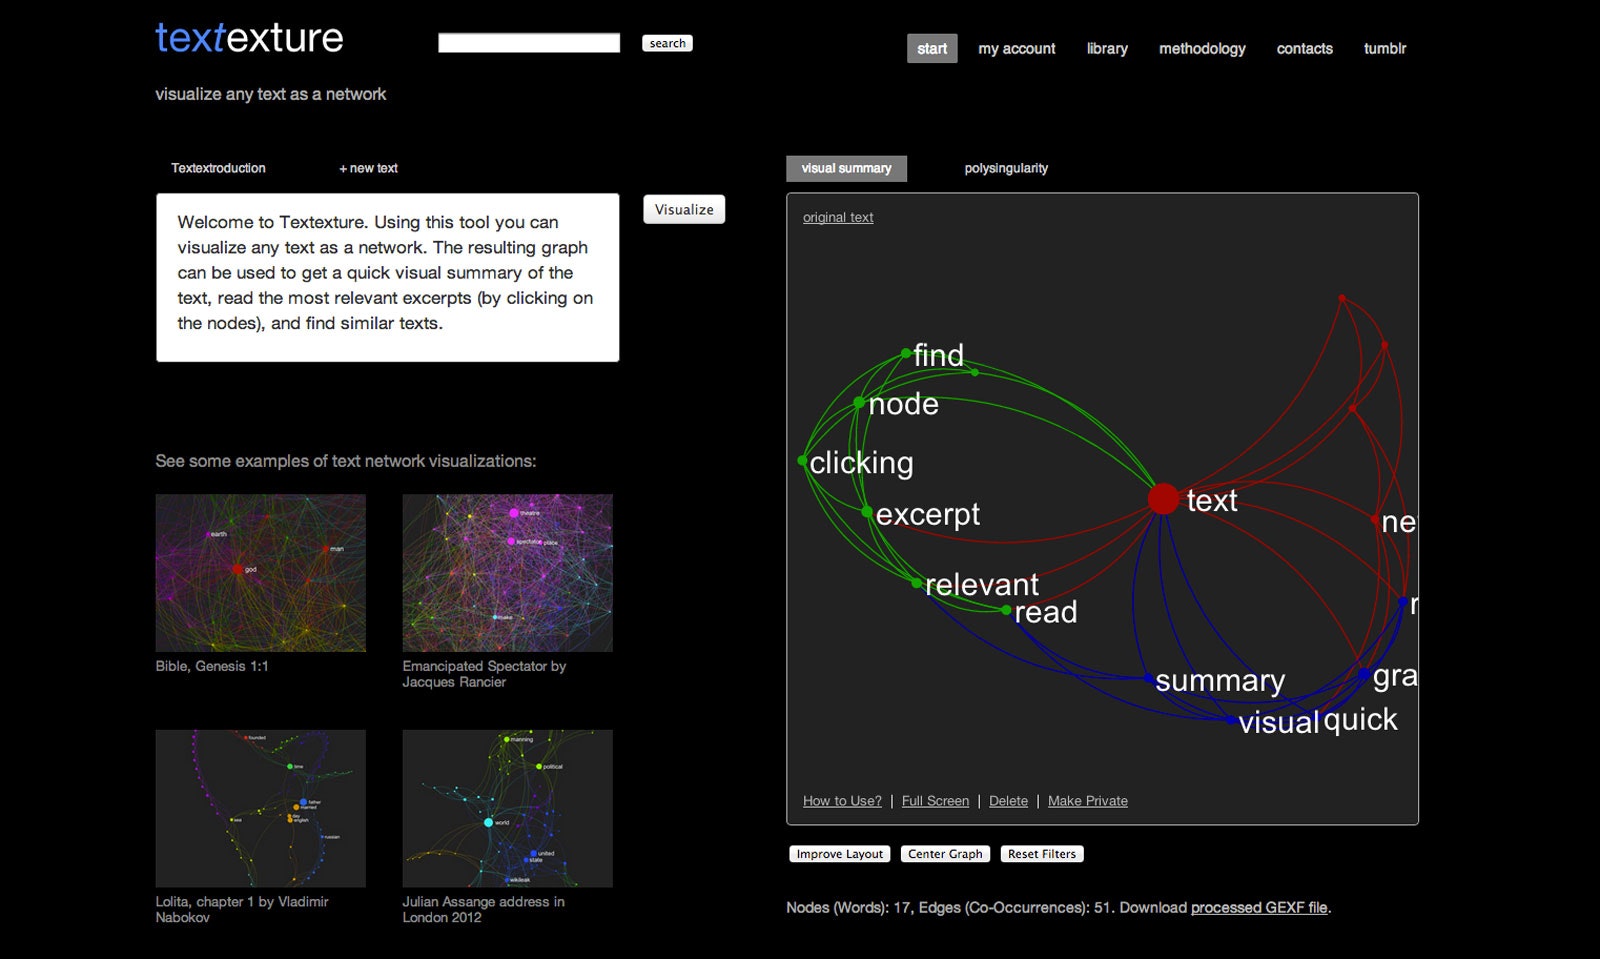Click the 'visualize any text as a network' tagline
The height and width of the screenshot is (959, 1600).
271,94
